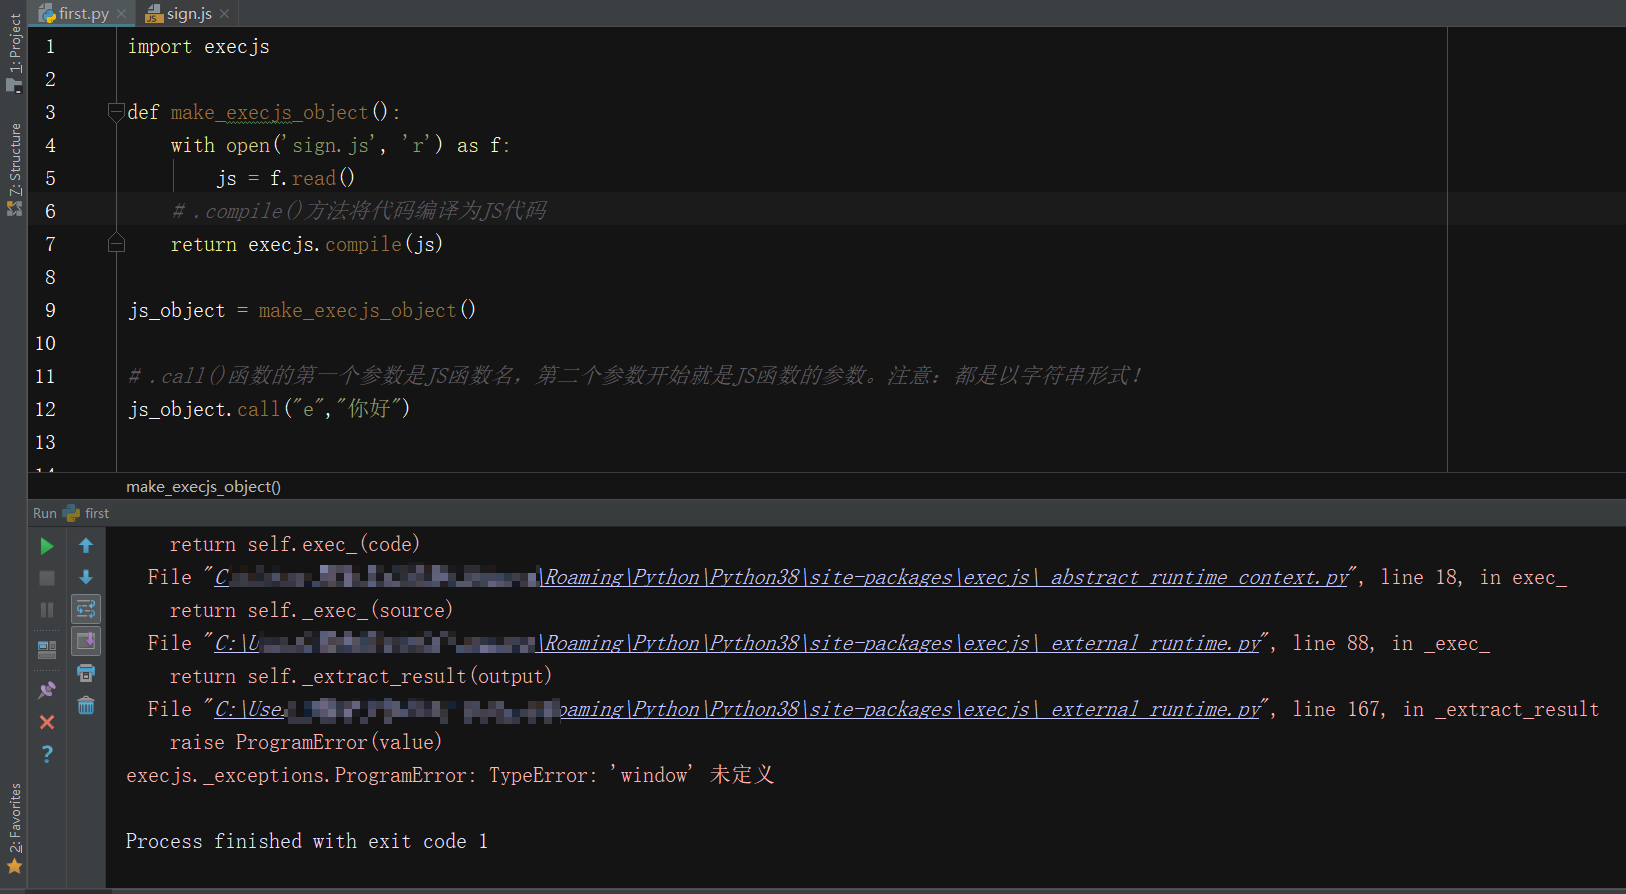Click on js_object.call("e","你好") statement
Viewport: 1626px width, 894px height.
[268, 409]
